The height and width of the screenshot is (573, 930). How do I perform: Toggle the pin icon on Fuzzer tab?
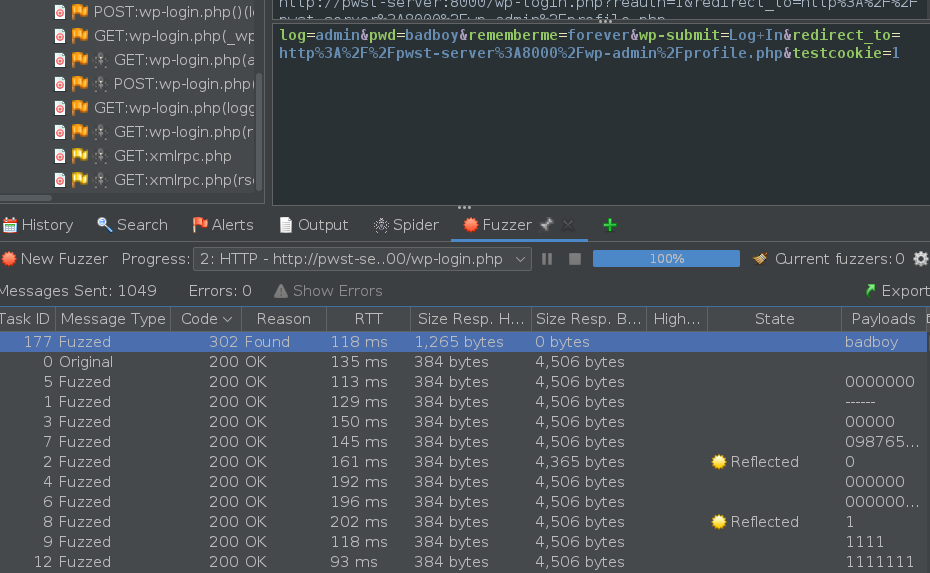546,225
